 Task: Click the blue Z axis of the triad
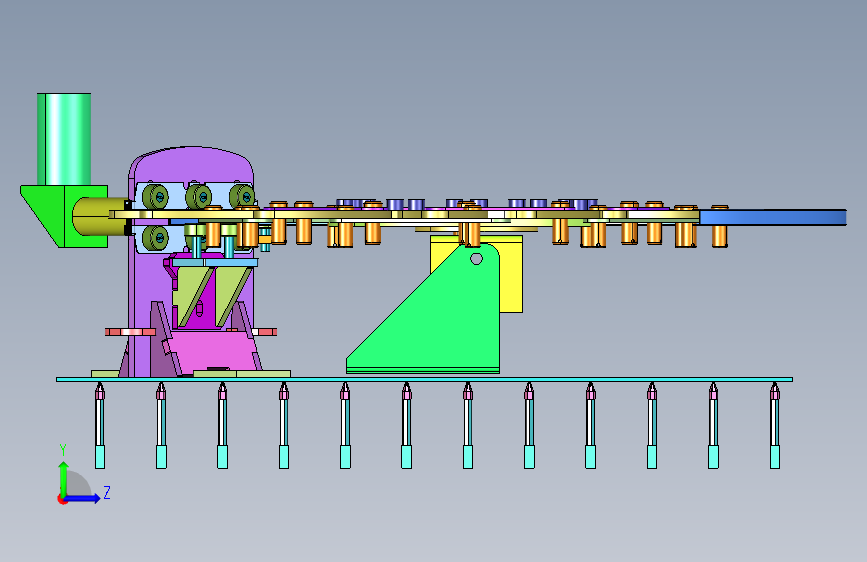pyautogui.click(x=82, y=498)
